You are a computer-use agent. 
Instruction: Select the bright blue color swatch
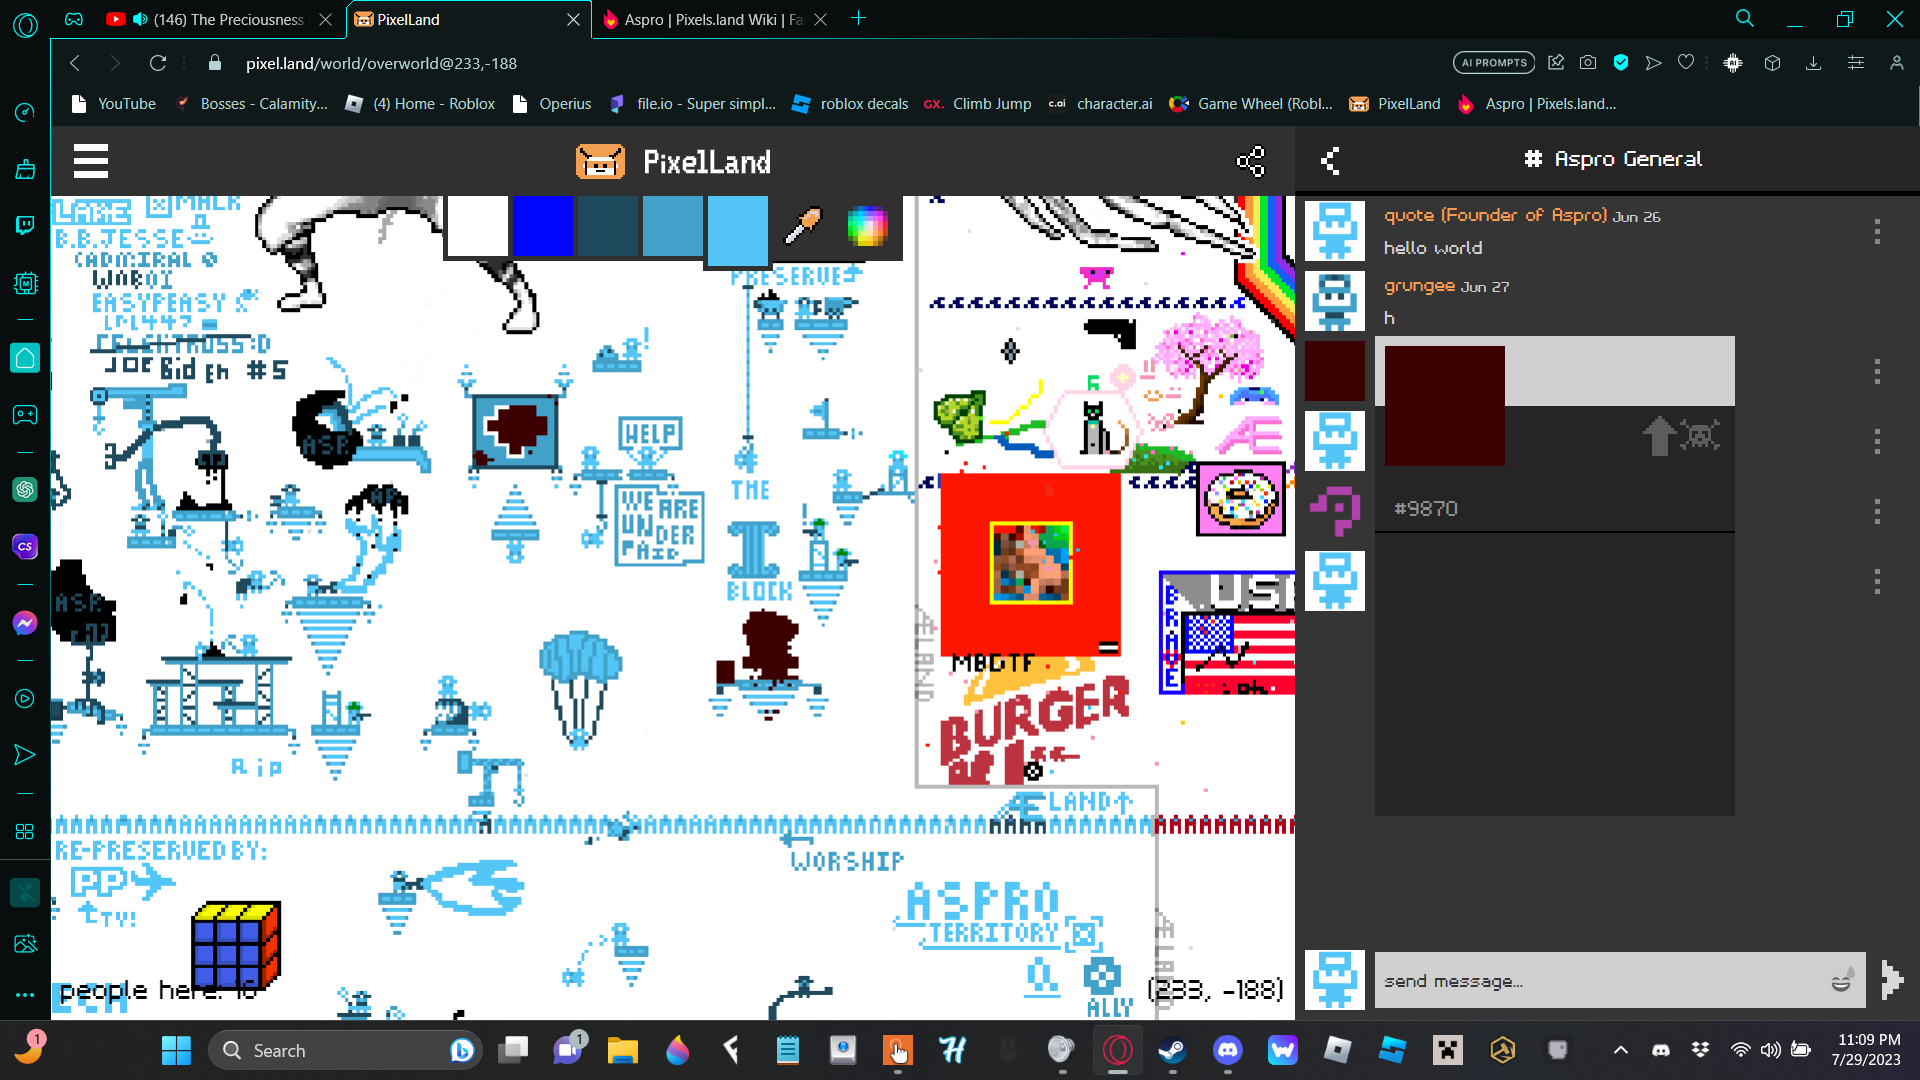click(543, 227)
